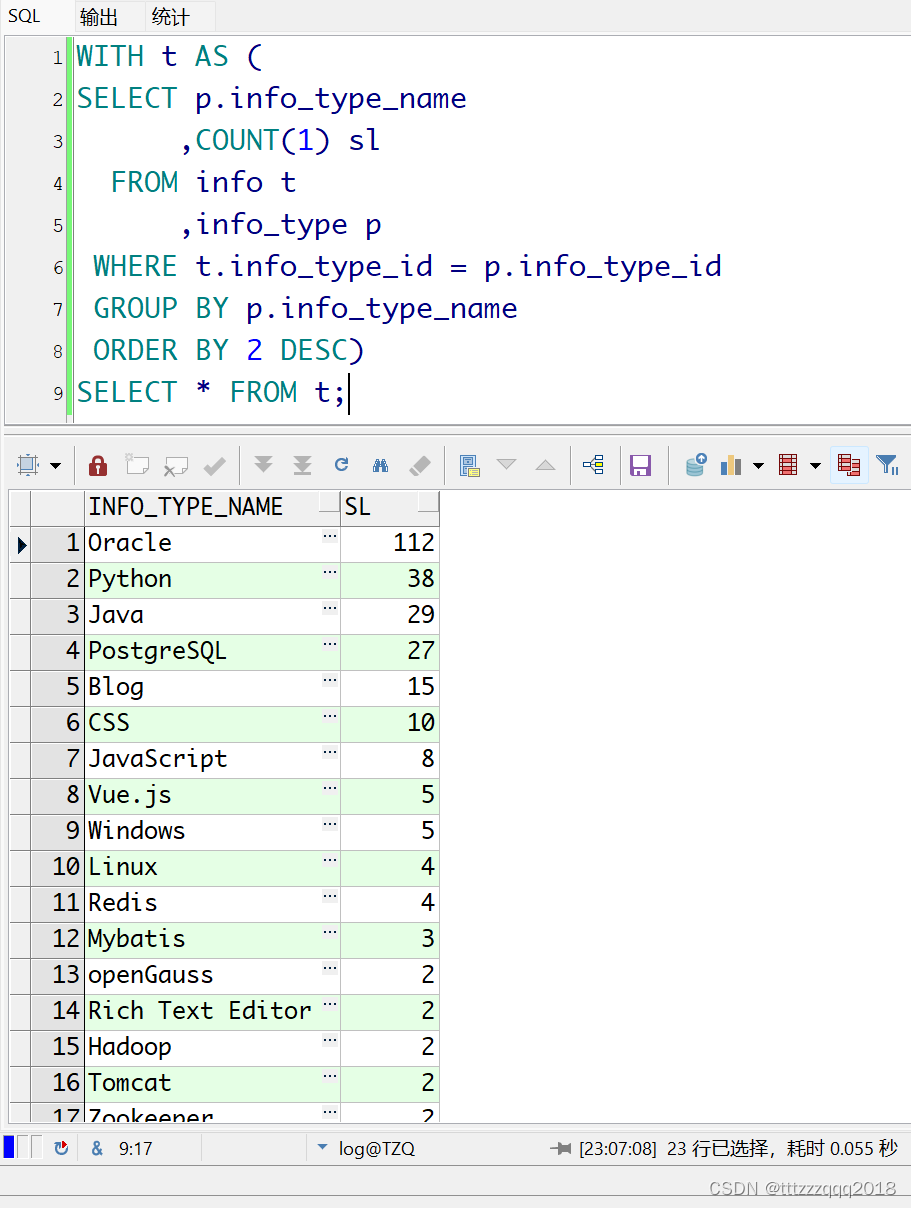The height and width of the screenshot is (1208, 911).
Task: Select the Blog cell
Action: (x=212, y=687)
